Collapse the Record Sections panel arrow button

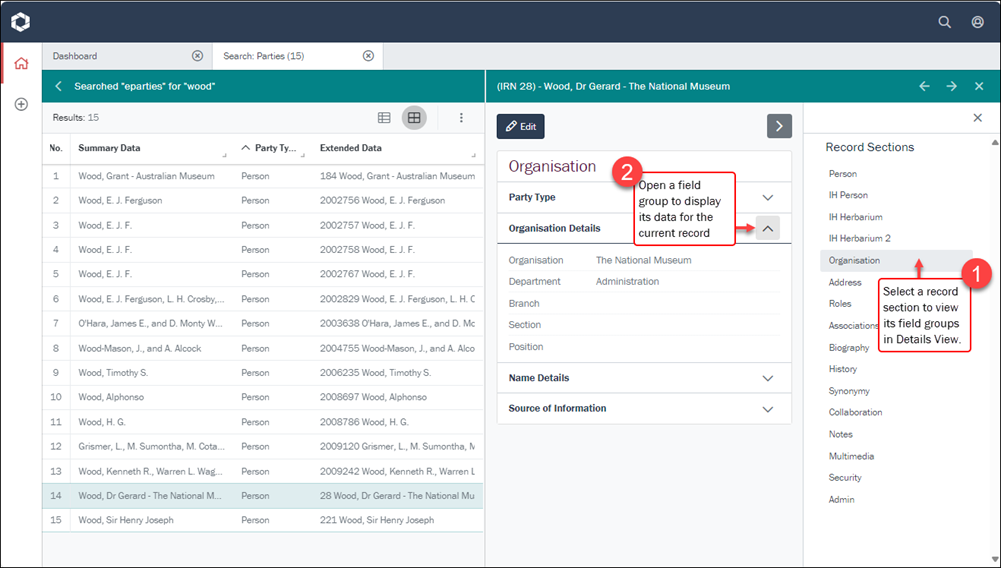click(x=779, y=126)
